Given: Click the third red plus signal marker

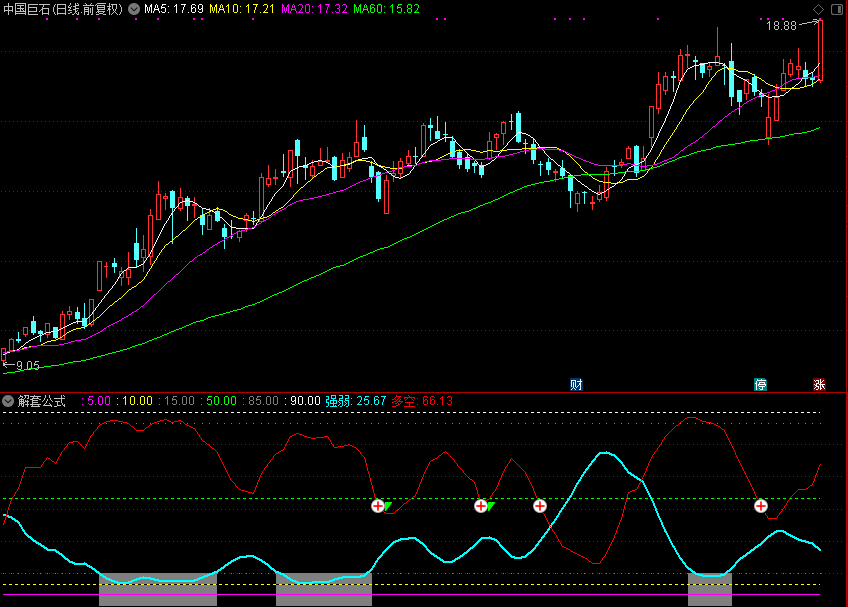Looking at the screenshot, I should pos(540,506).
